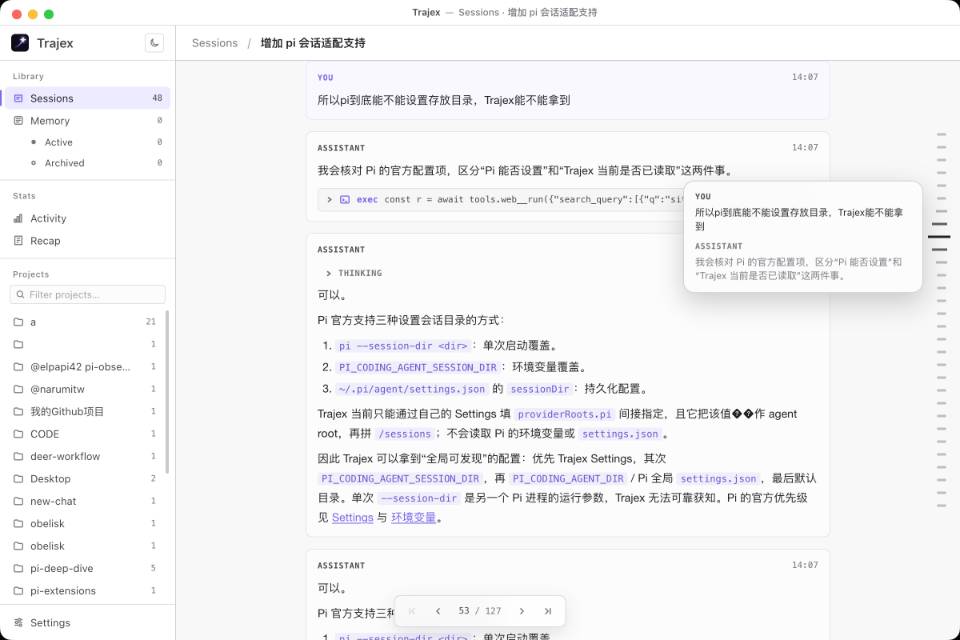
Task: Click the Sessions list icon
Action: 18,98
